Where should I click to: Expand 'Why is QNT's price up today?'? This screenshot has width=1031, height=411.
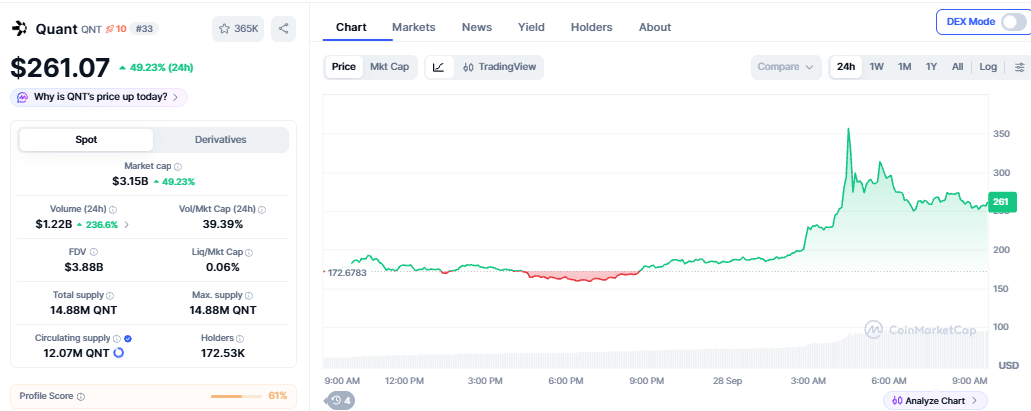99,97
